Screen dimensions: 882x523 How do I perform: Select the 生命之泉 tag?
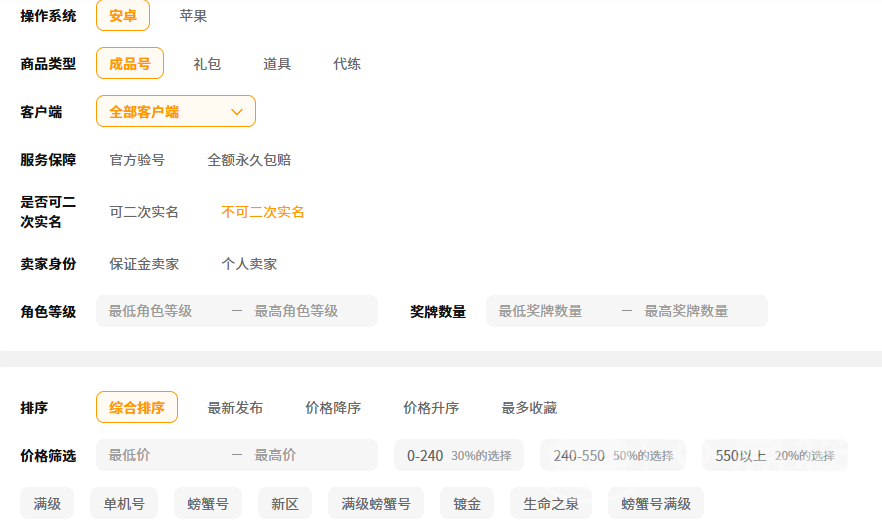coord(551,504)
